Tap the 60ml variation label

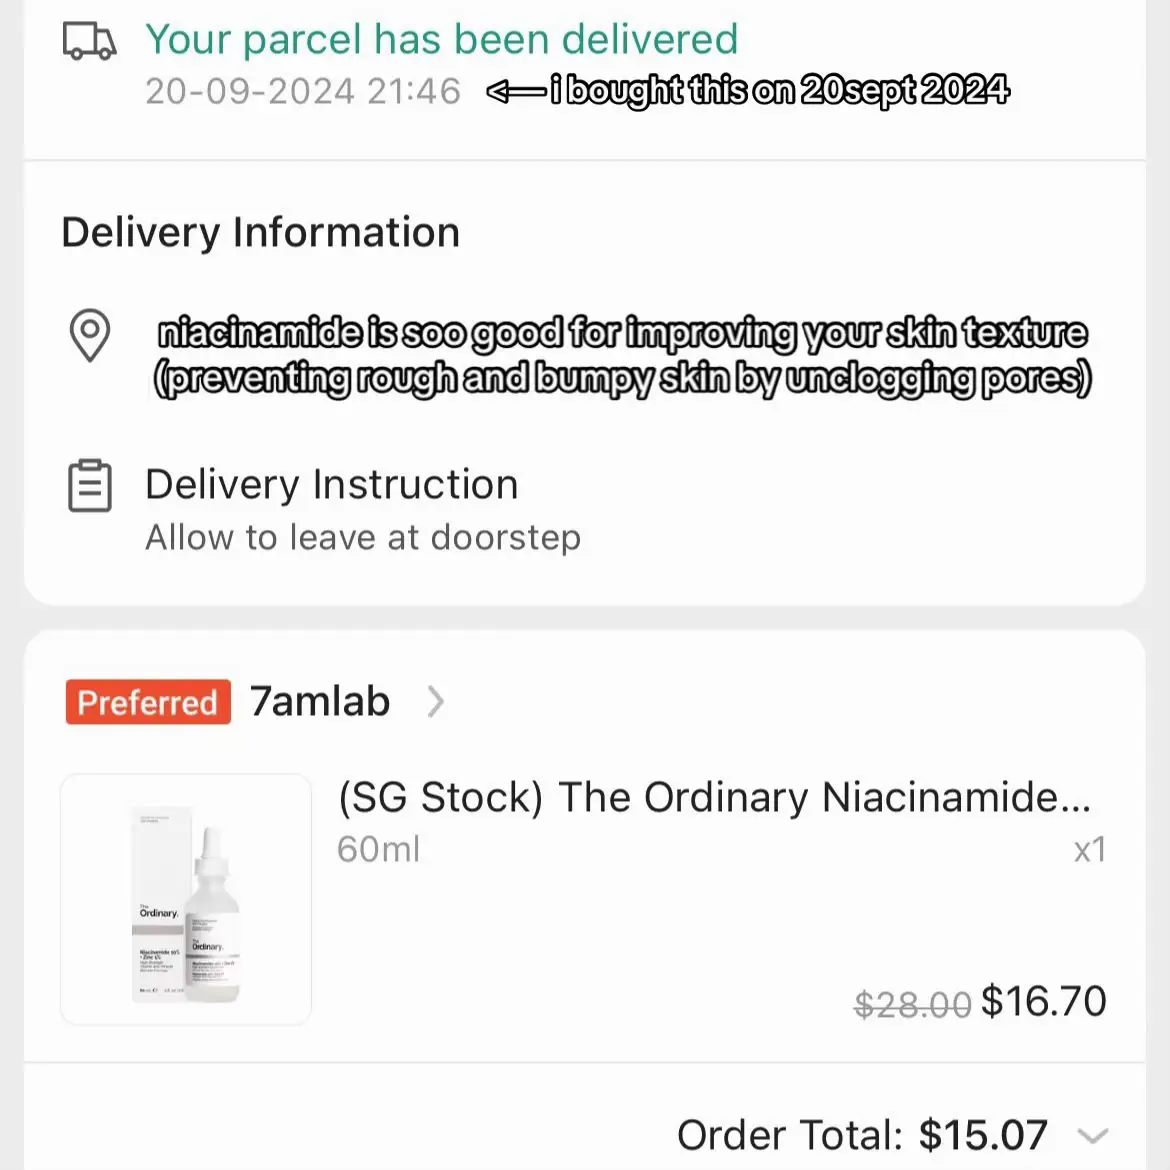click(378, 849)
